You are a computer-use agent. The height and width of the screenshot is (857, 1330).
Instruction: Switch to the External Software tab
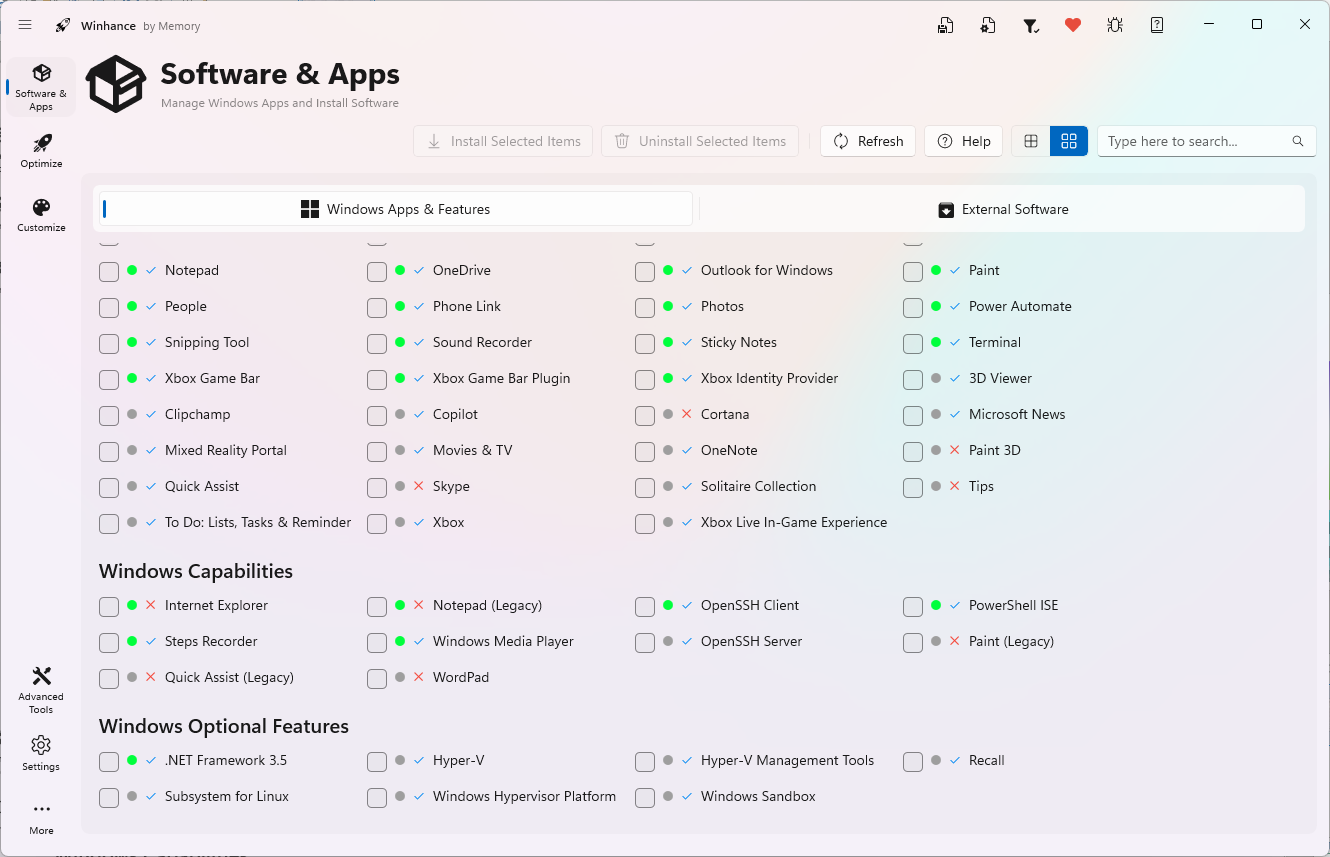[1003, 209]
